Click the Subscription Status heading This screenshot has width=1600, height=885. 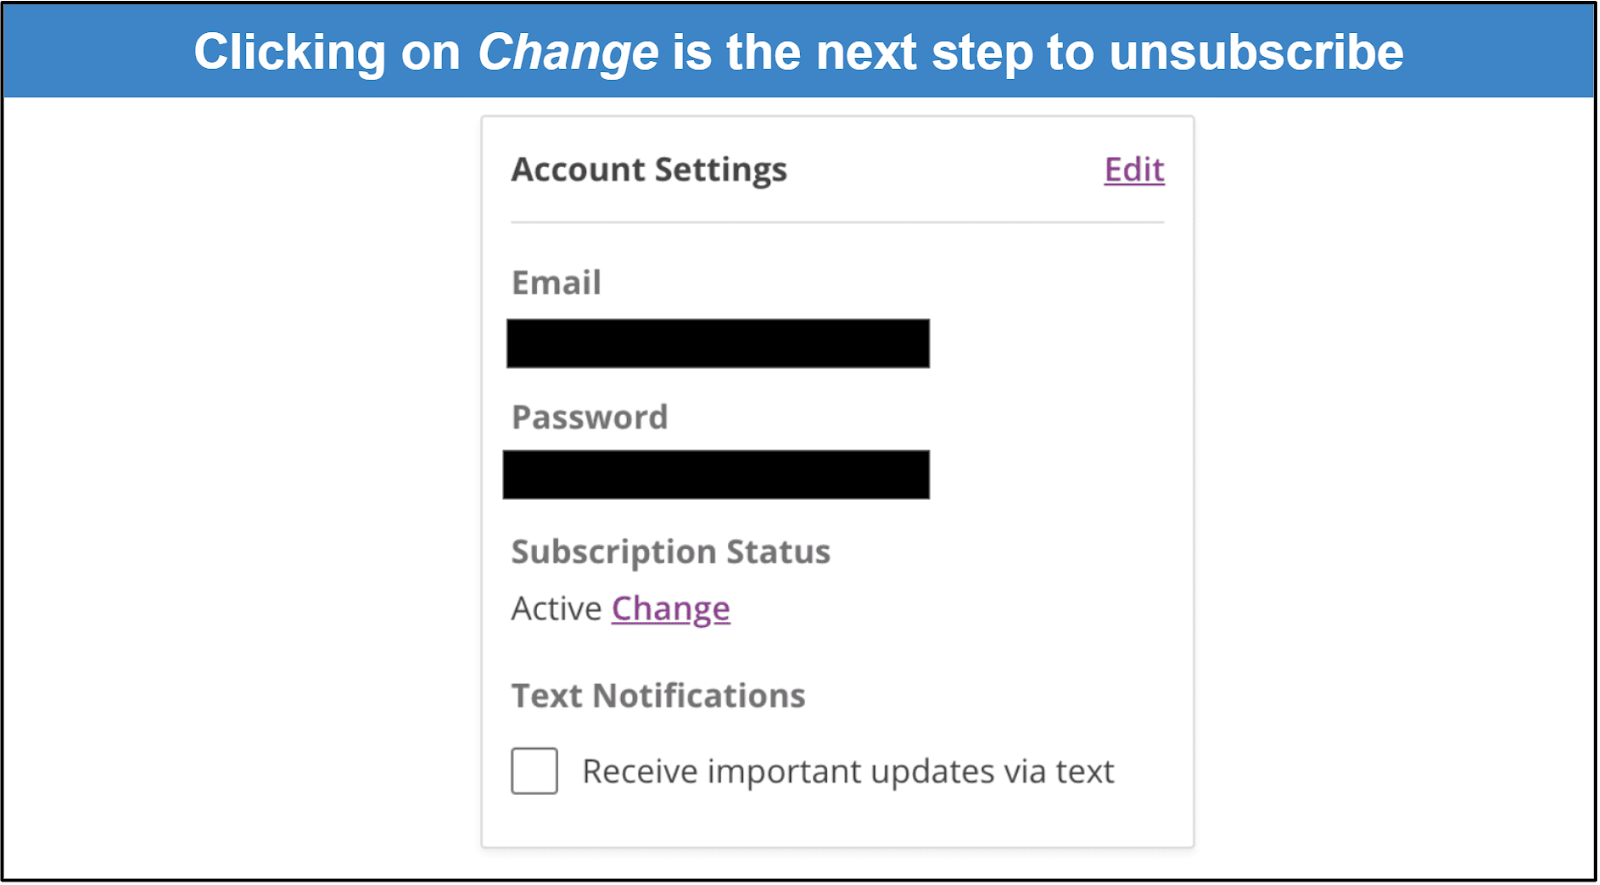tap(670, 552)
